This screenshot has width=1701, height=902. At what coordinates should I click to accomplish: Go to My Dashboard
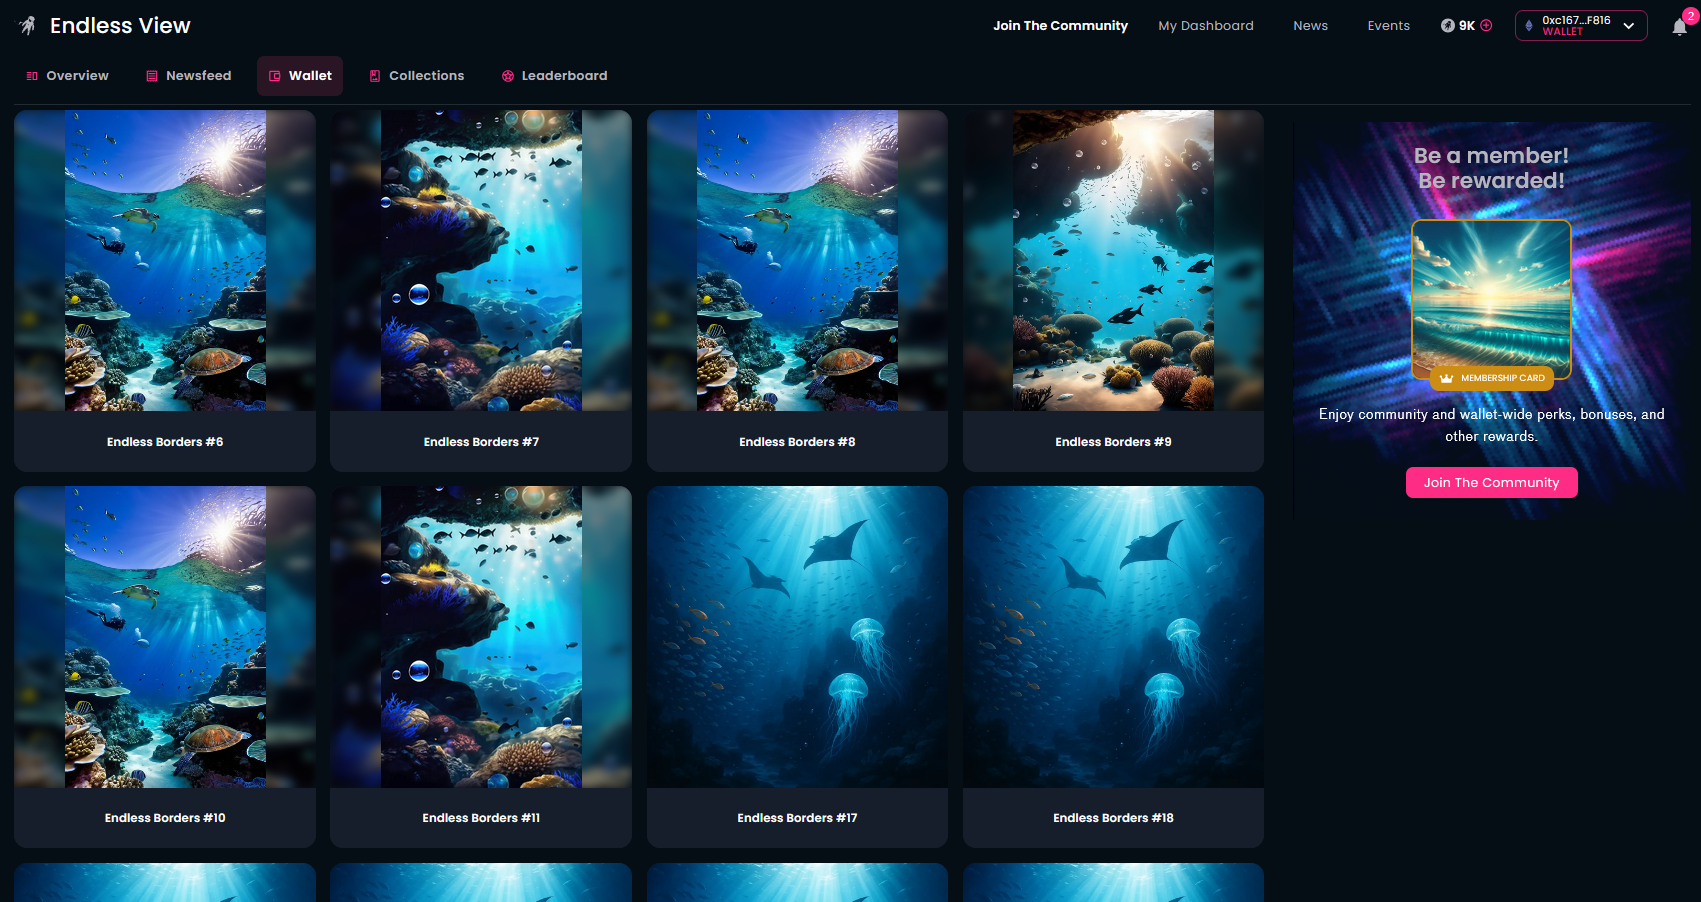[1205, 26]
